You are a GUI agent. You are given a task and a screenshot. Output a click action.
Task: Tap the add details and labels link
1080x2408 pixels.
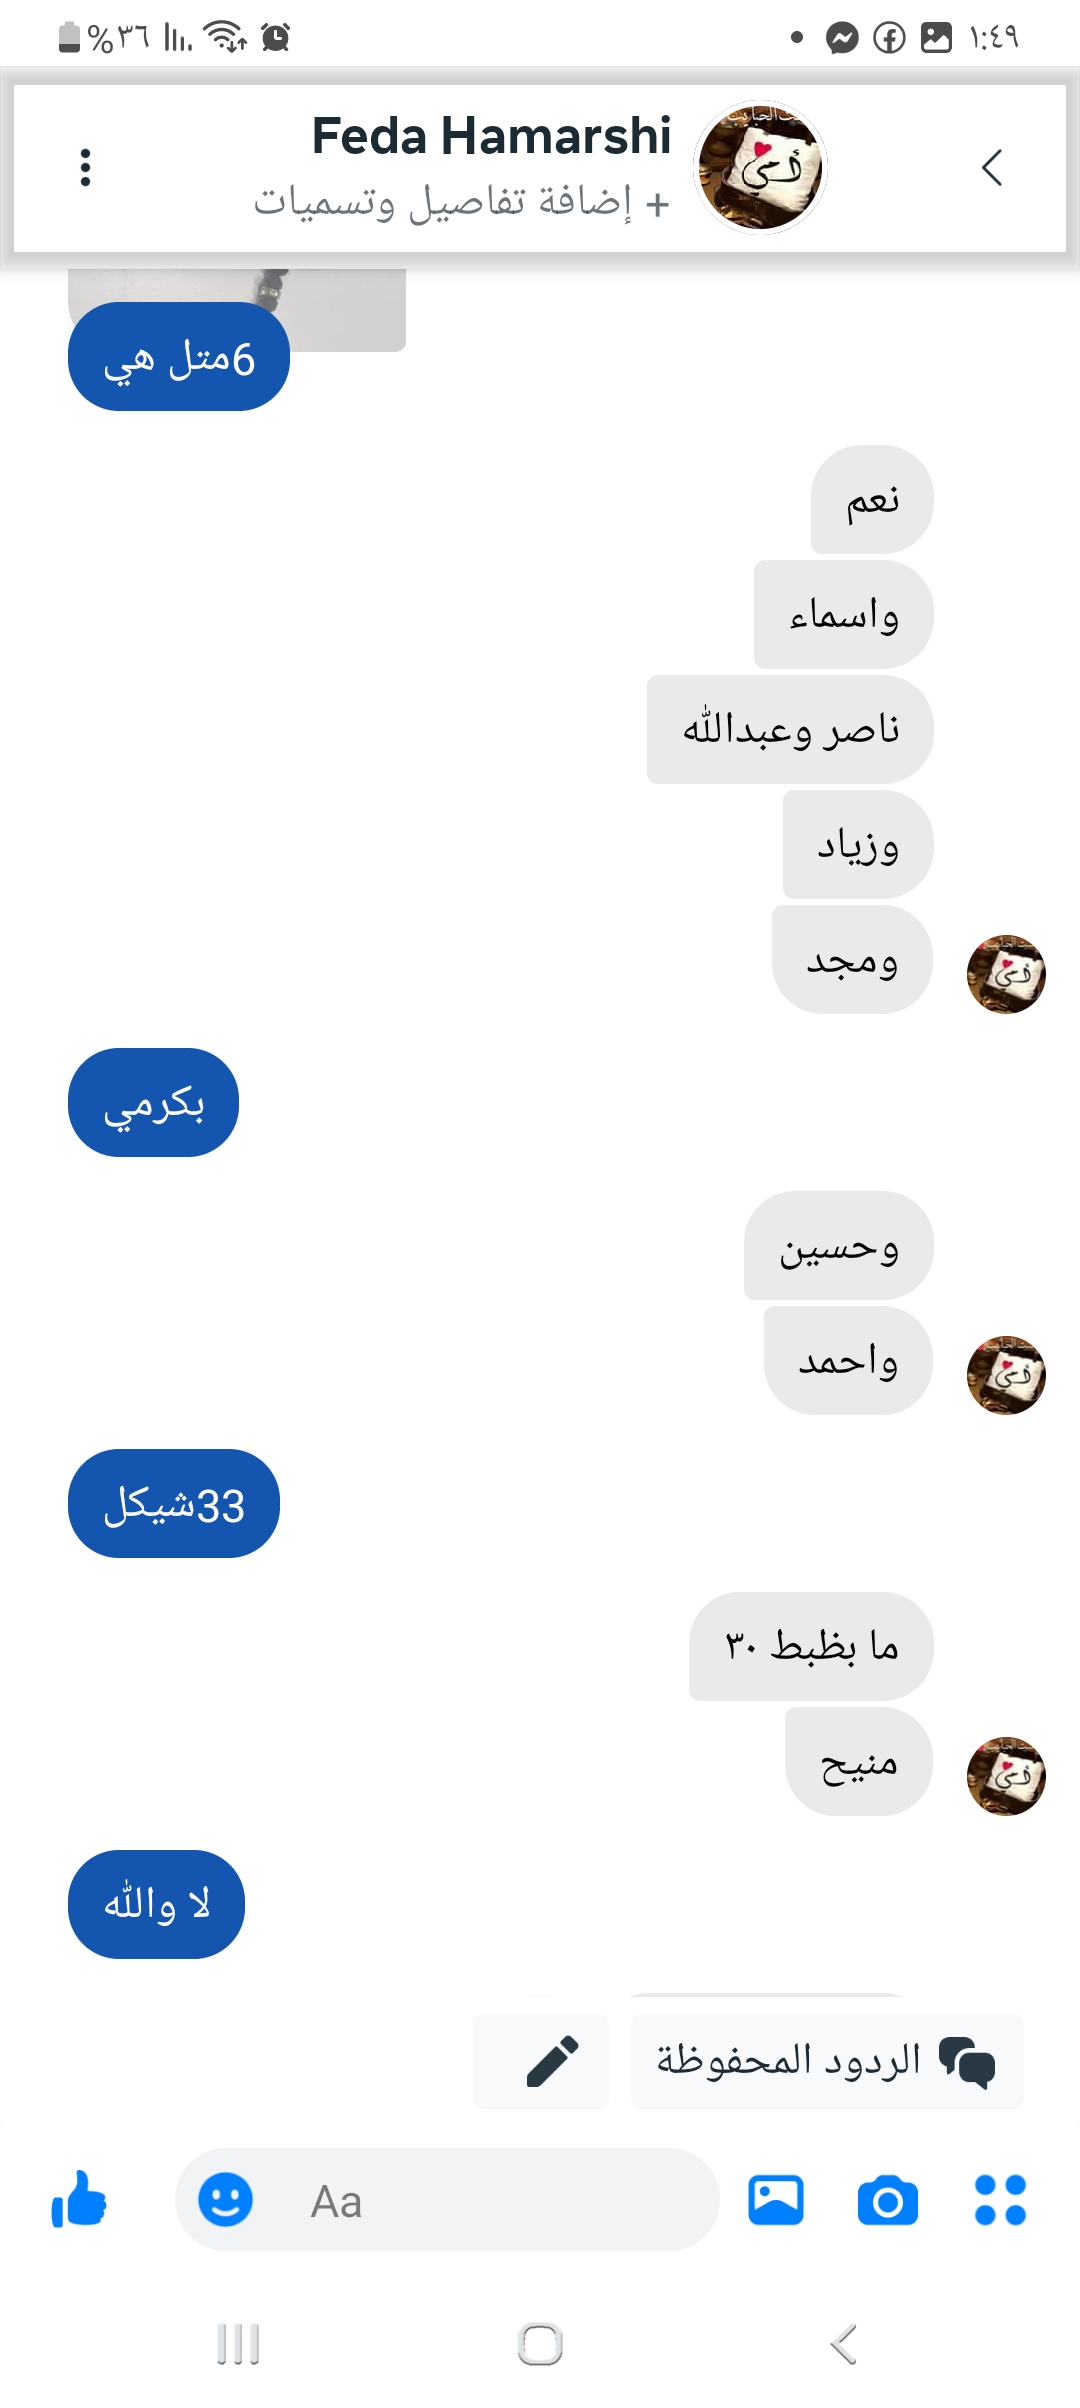click(x=461, y=202)
